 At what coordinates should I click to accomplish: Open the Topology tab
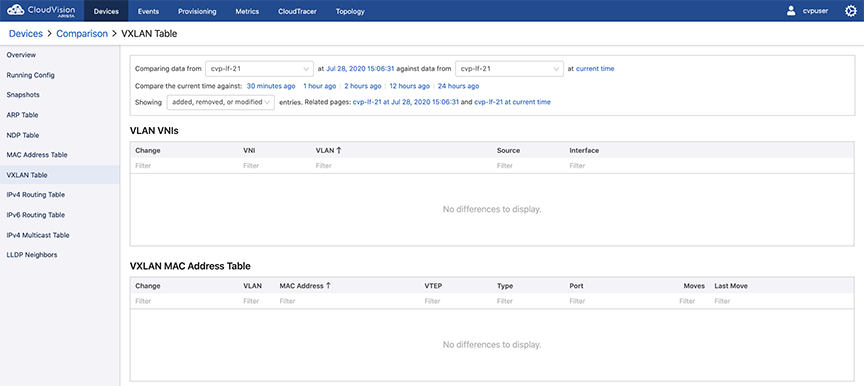click(350, 11)
